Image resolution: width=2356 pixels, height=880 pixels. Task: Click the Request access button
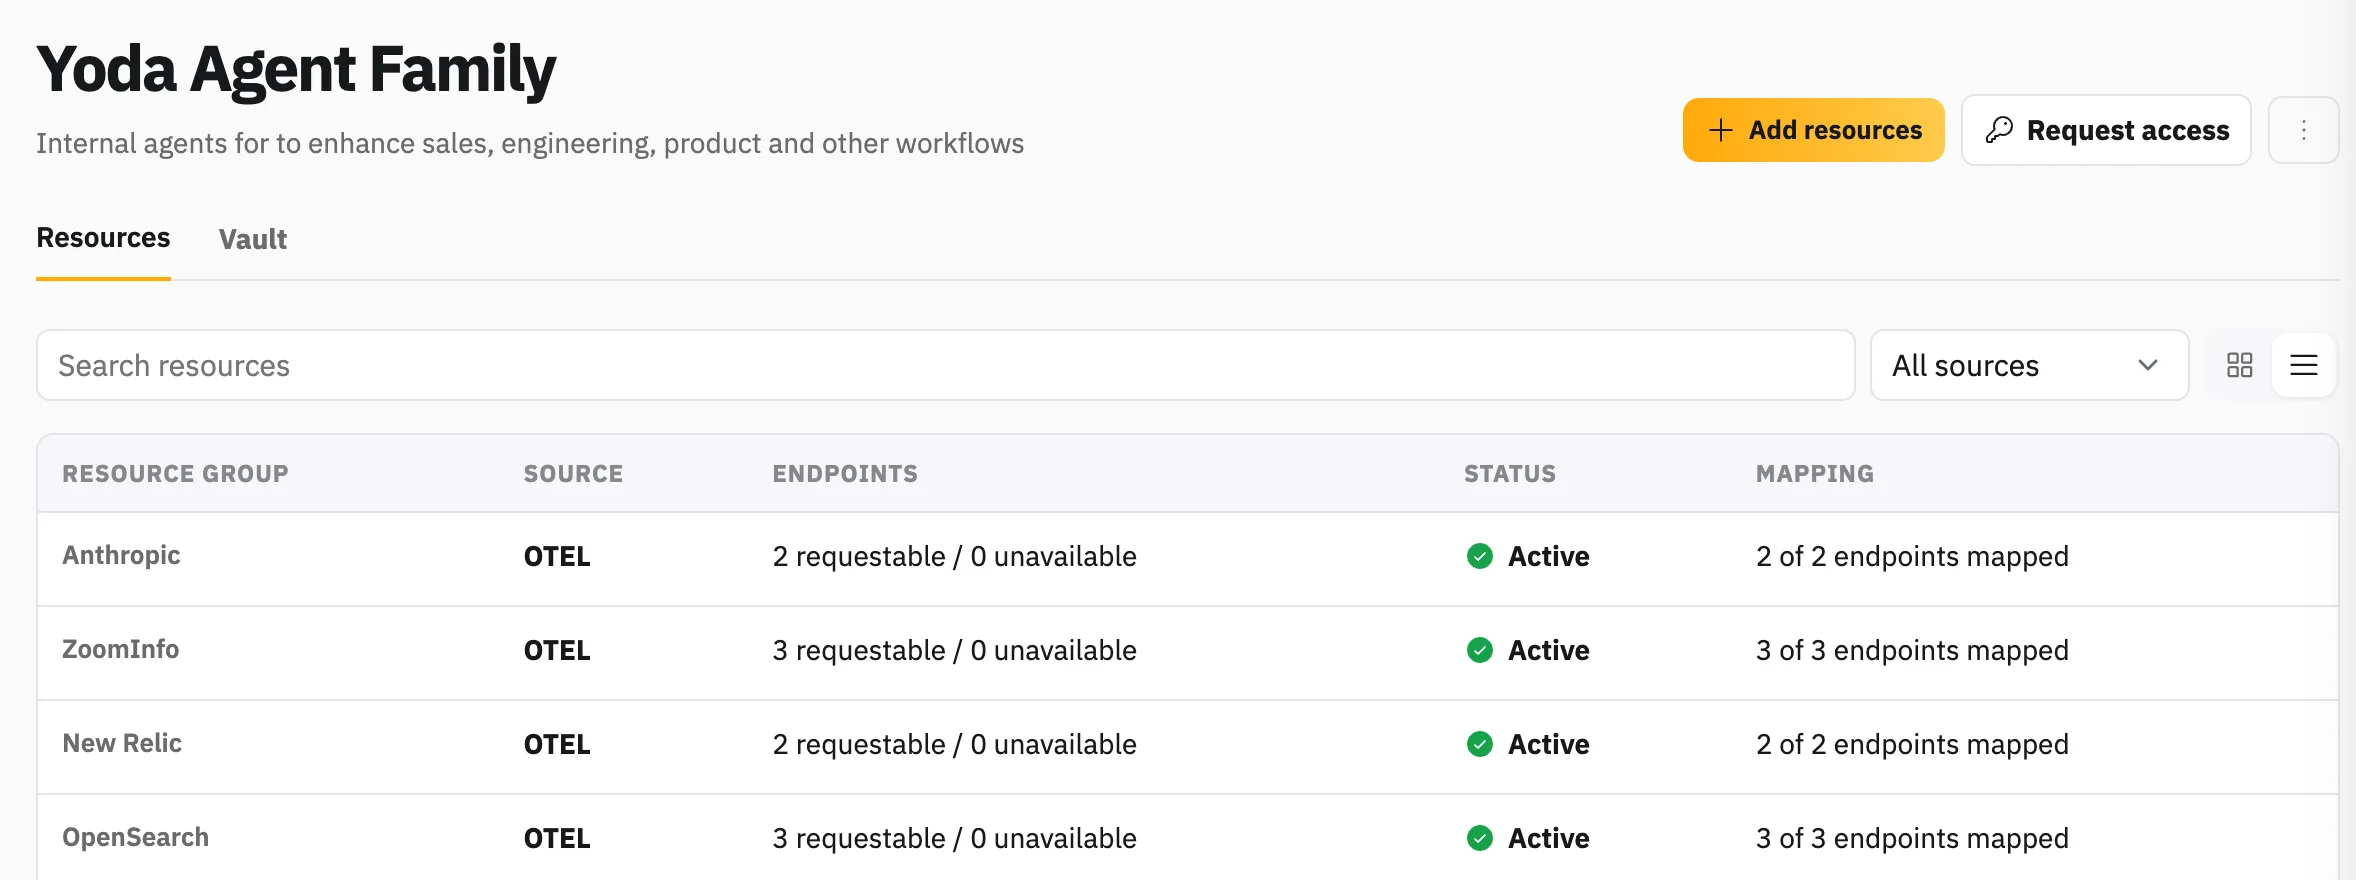pos(2106,130)
